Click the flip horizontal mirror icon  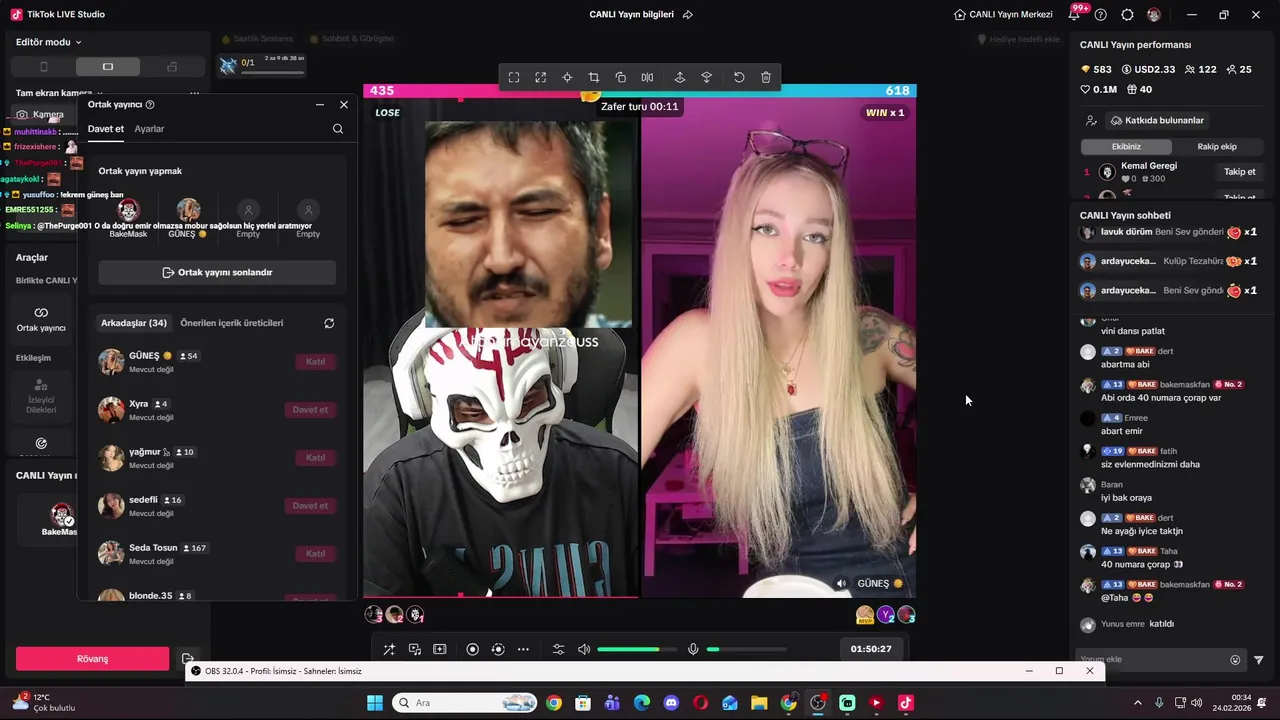point(647,78)
